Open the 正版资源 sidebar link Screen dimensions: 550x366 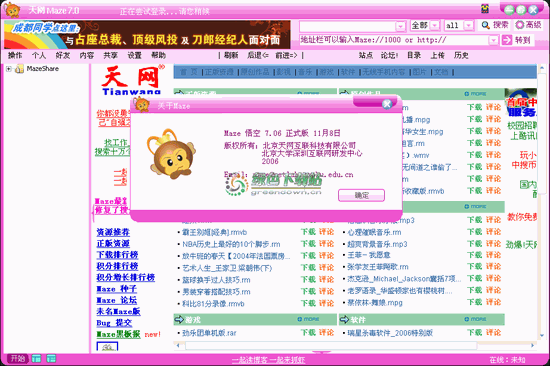point(113,244)
